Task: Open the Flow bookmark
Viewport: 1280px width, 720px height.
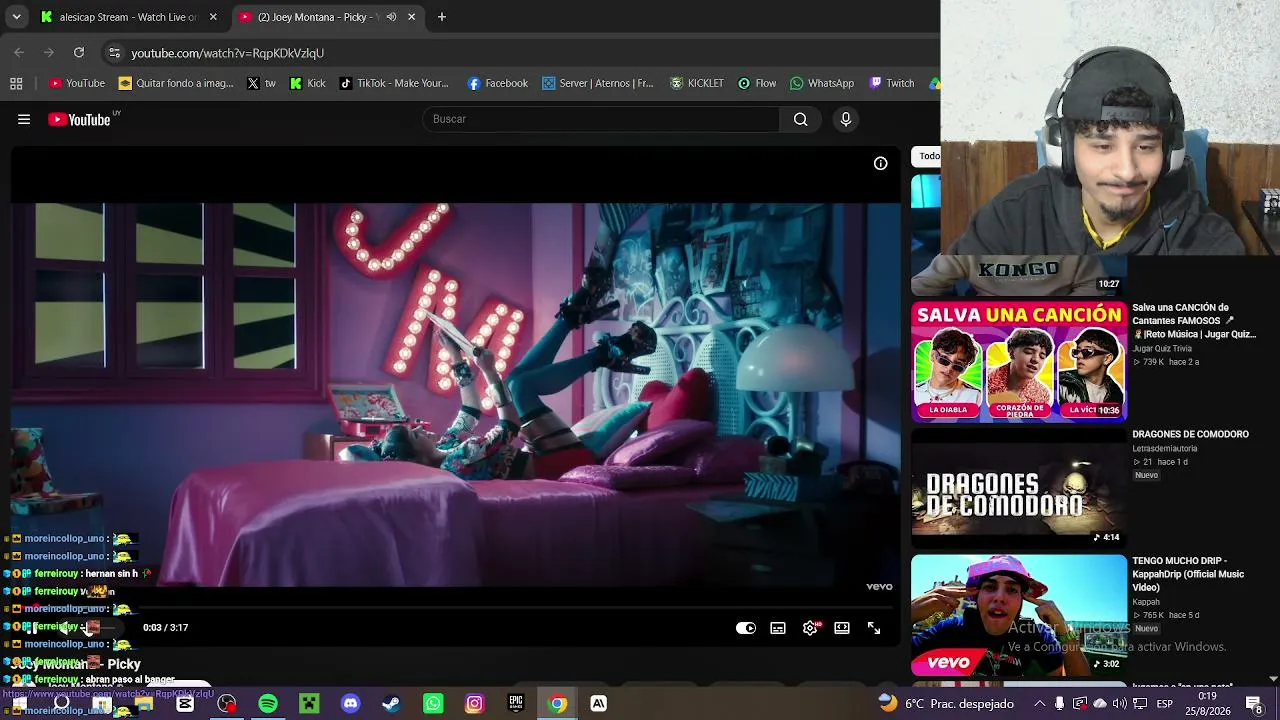Action: [x=757, y=84]
